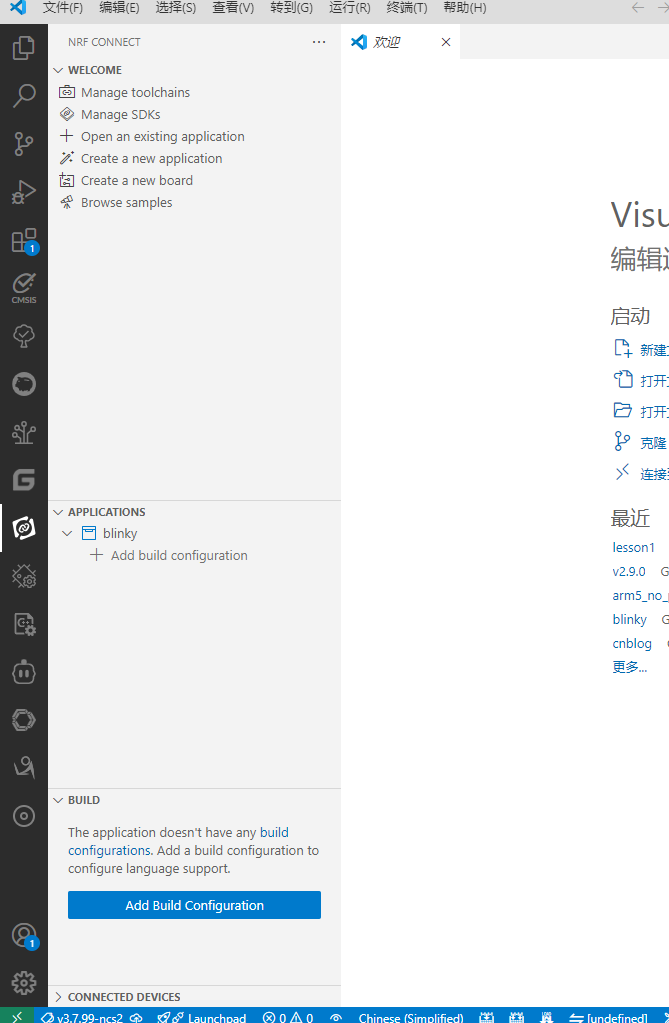Click Manage SDKs

point(120,115)
